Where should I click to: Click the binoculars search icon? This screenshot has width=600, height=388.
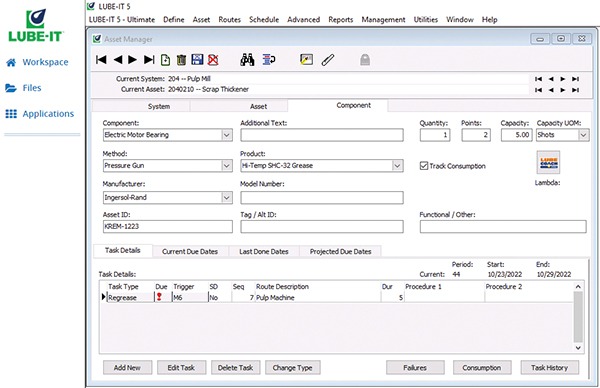click(x=247, y=60)
